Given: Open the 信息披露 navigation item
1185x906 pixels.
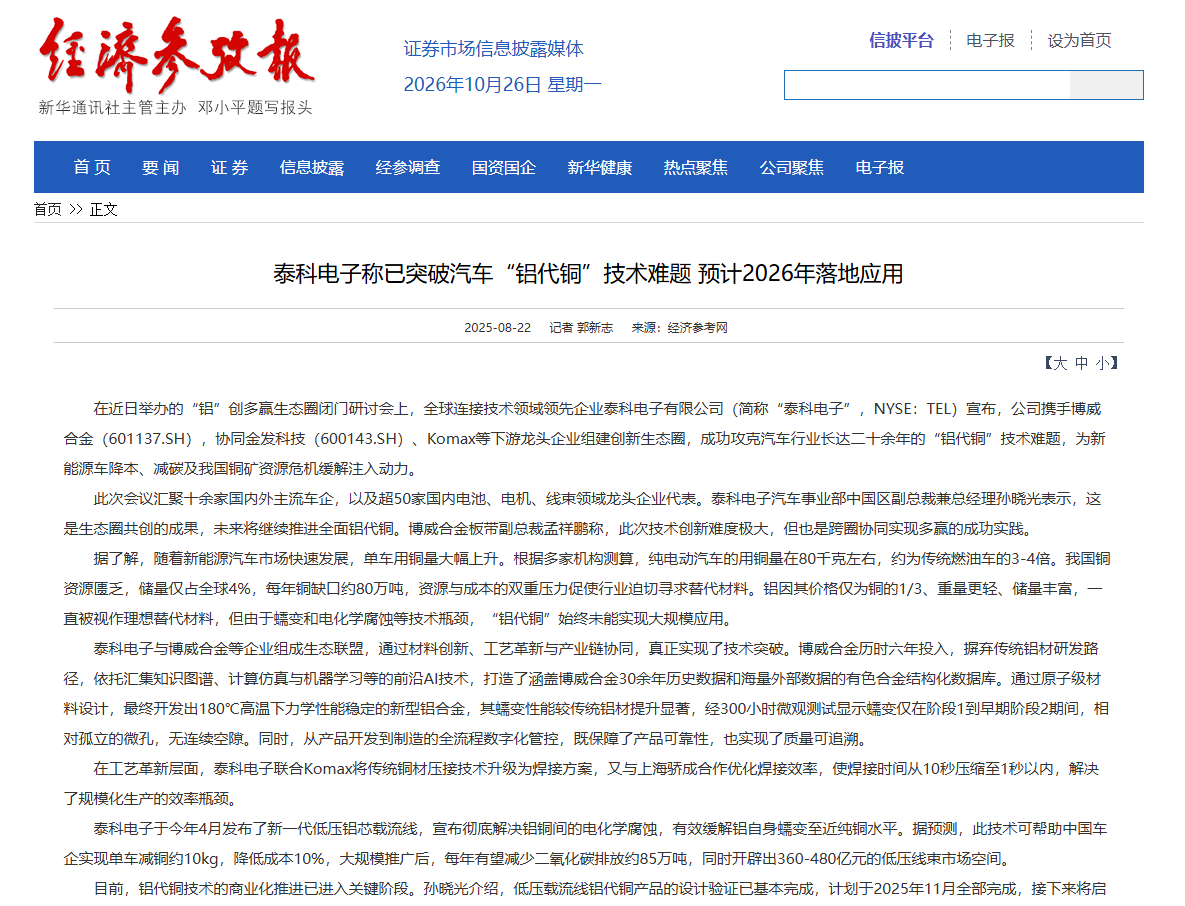Looking at the screenshot, I should [312, 167].
